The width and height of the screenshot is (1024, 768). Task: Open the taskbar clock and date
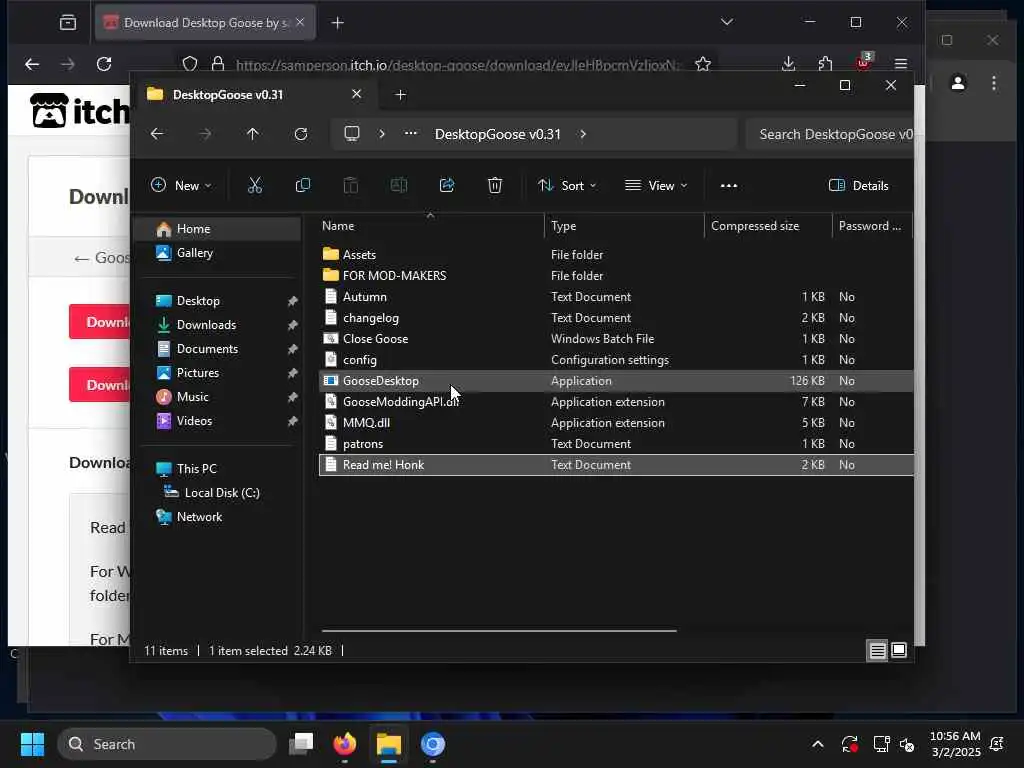955,744
